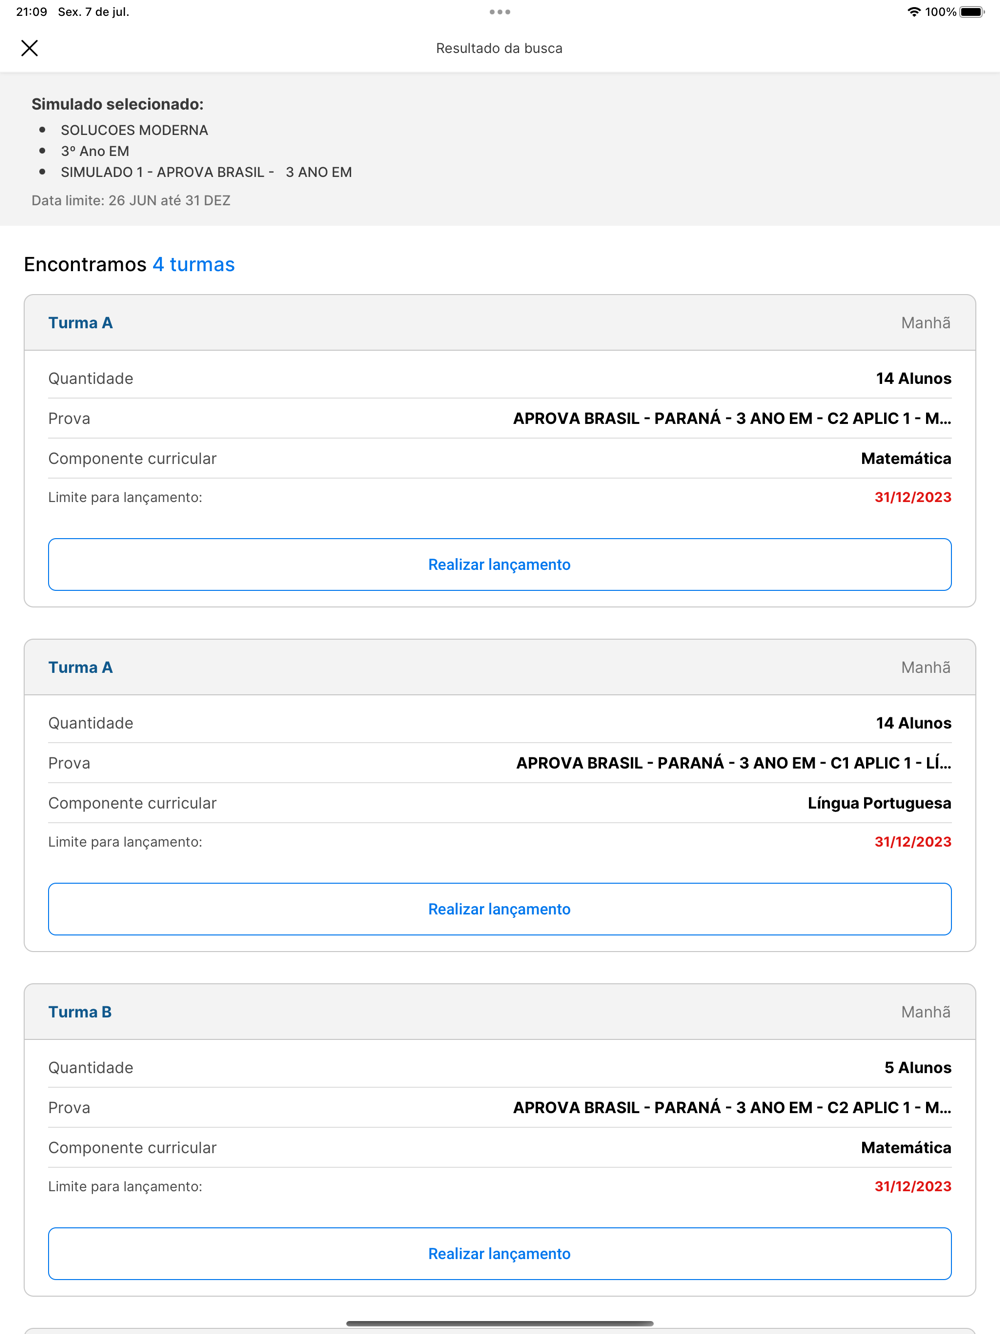Tap red date 31/12/2023 in Turma B card
Image resolution: width=1000 pixels, height=1334 pixels.
tap(913, 1186)
